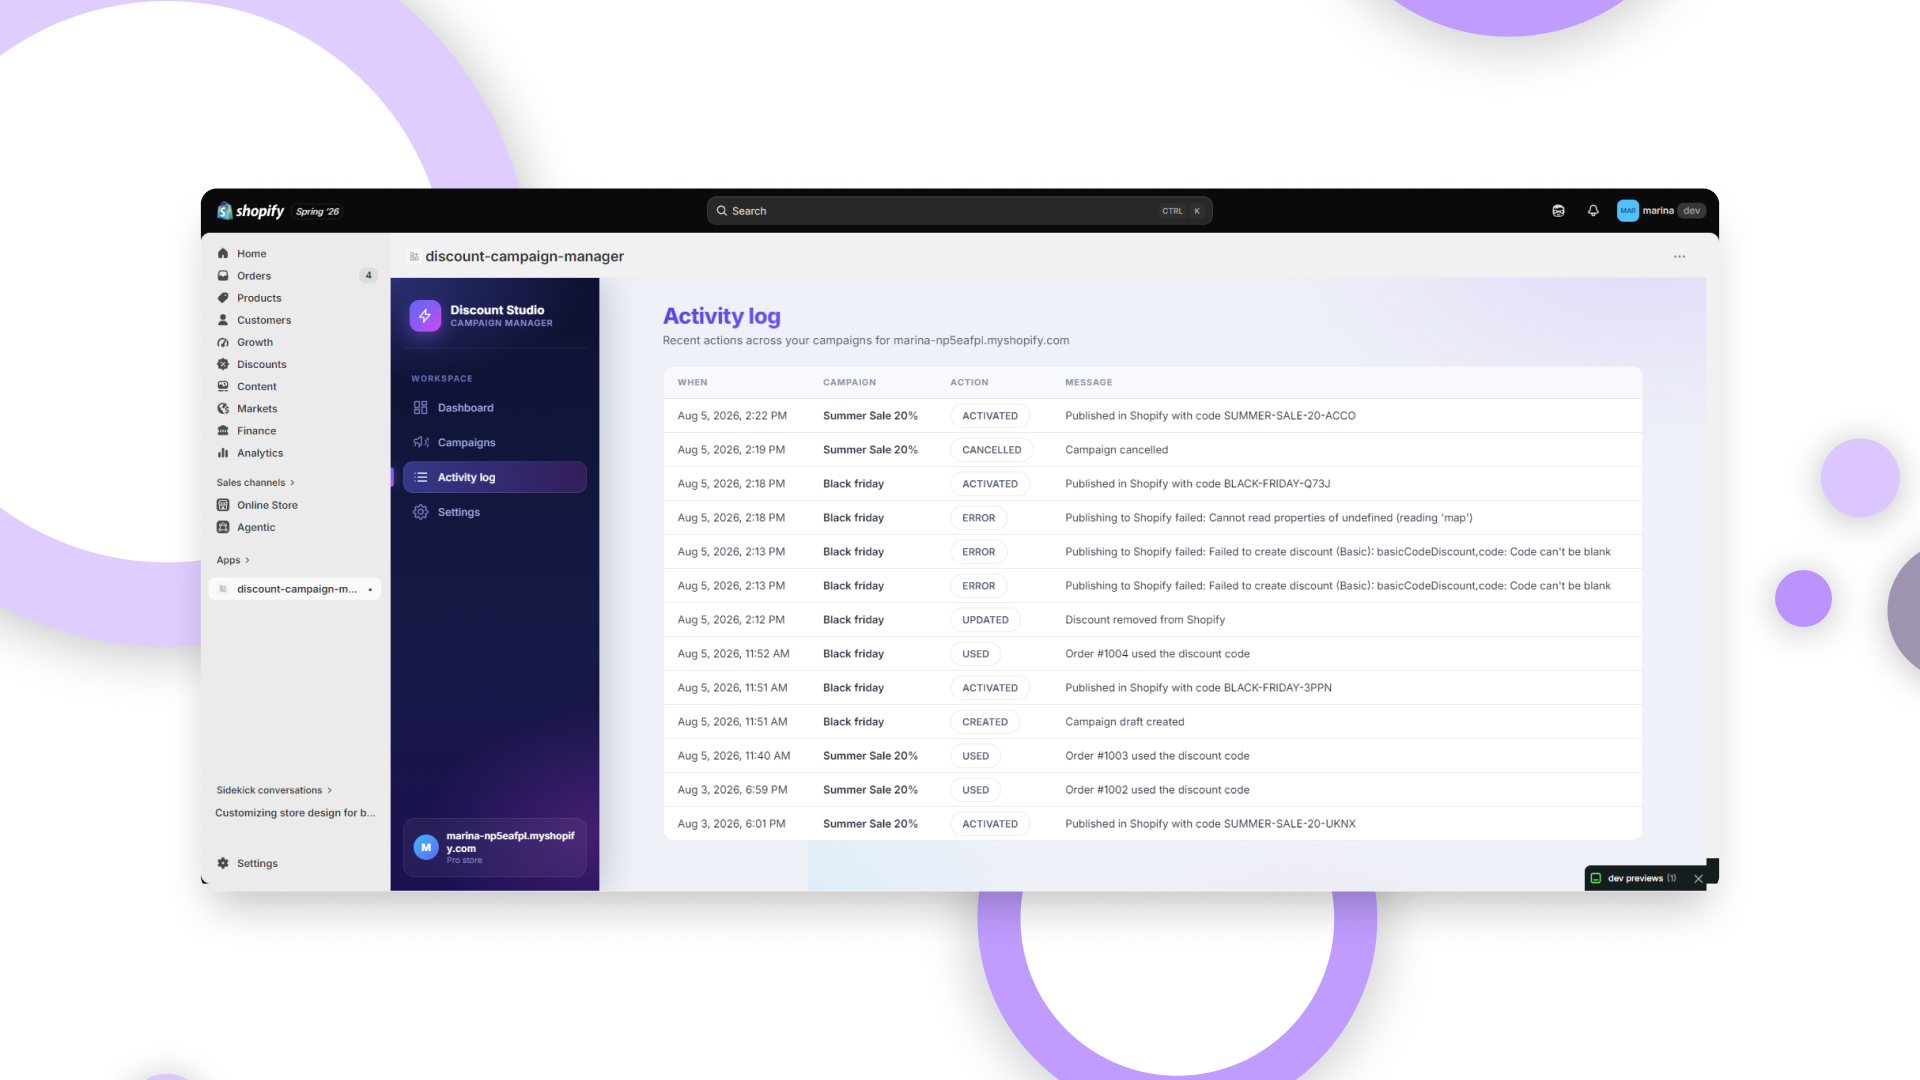Click the pin dot on discount-campaign-manager app
The image size is (1920, 1080).
click(x=370, y=590)
